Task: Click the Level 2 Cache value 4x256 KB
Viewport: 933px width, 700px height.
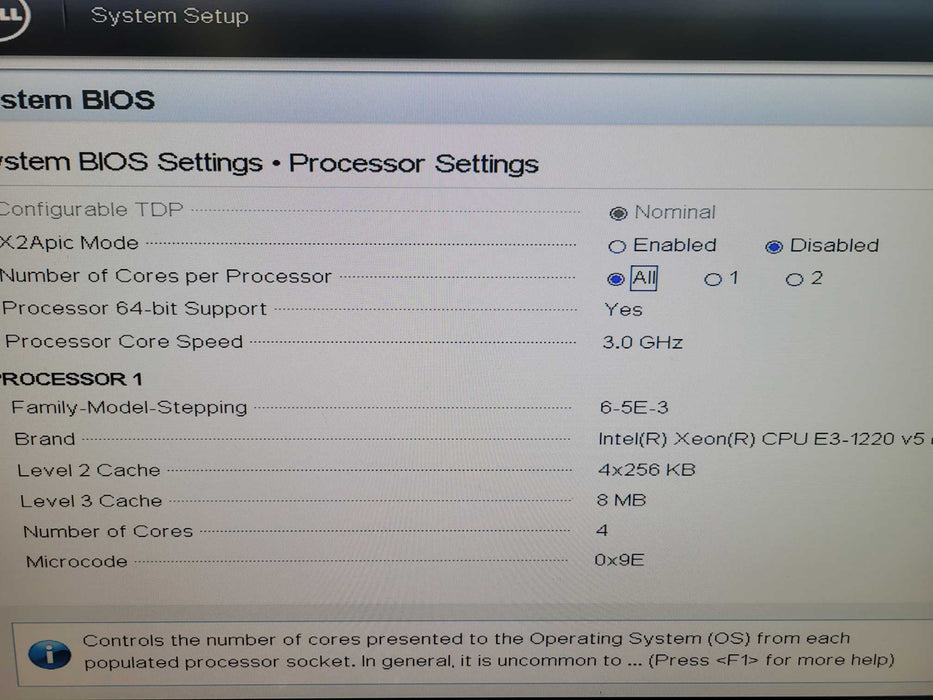Action: pos(646,469)
